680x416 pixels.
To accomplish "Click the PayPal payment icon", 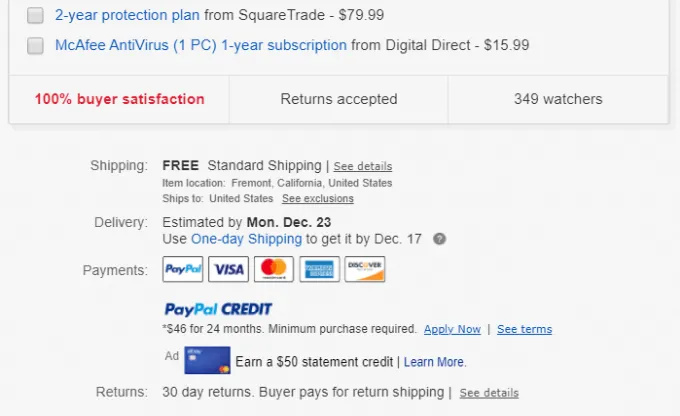I will pos(183,269).
